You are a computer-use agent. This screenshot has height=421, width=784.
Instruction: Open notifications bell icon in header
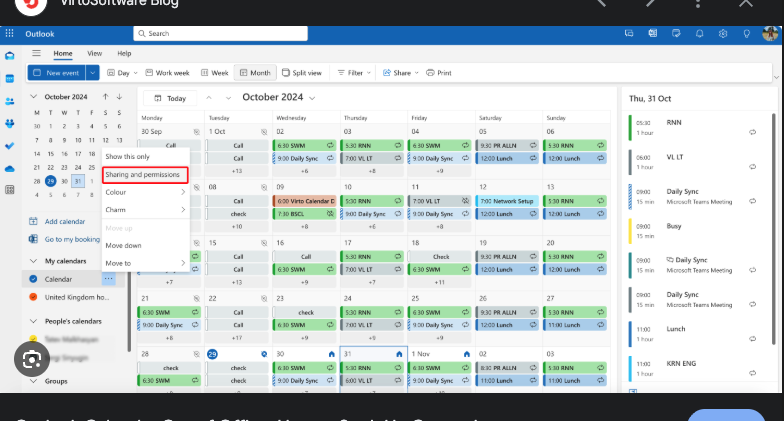(x=700, y=34)
